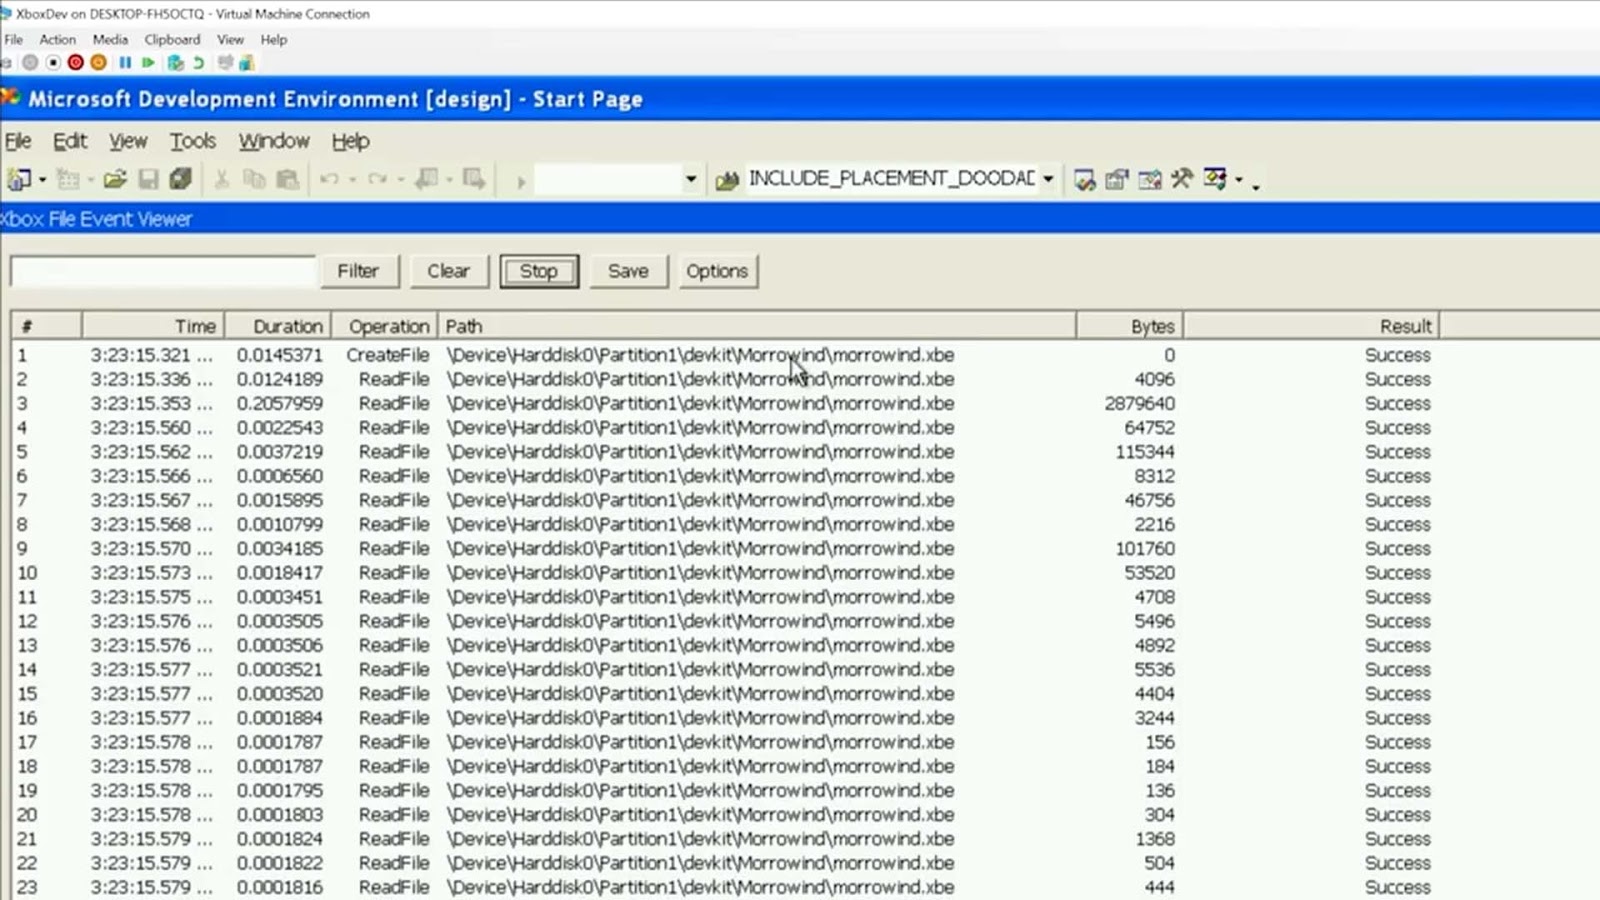Click the Clear button
1600x900 pixels.
pos(448,271)
